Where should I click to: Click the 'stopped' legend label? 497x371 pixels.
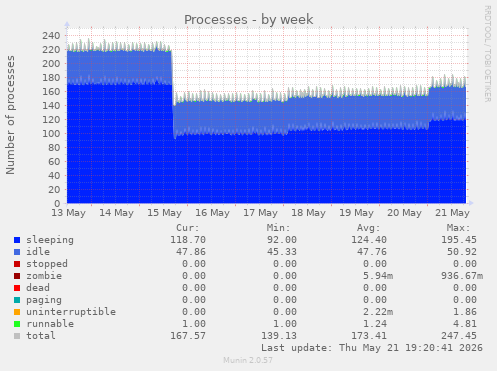[x=47, y=264]
